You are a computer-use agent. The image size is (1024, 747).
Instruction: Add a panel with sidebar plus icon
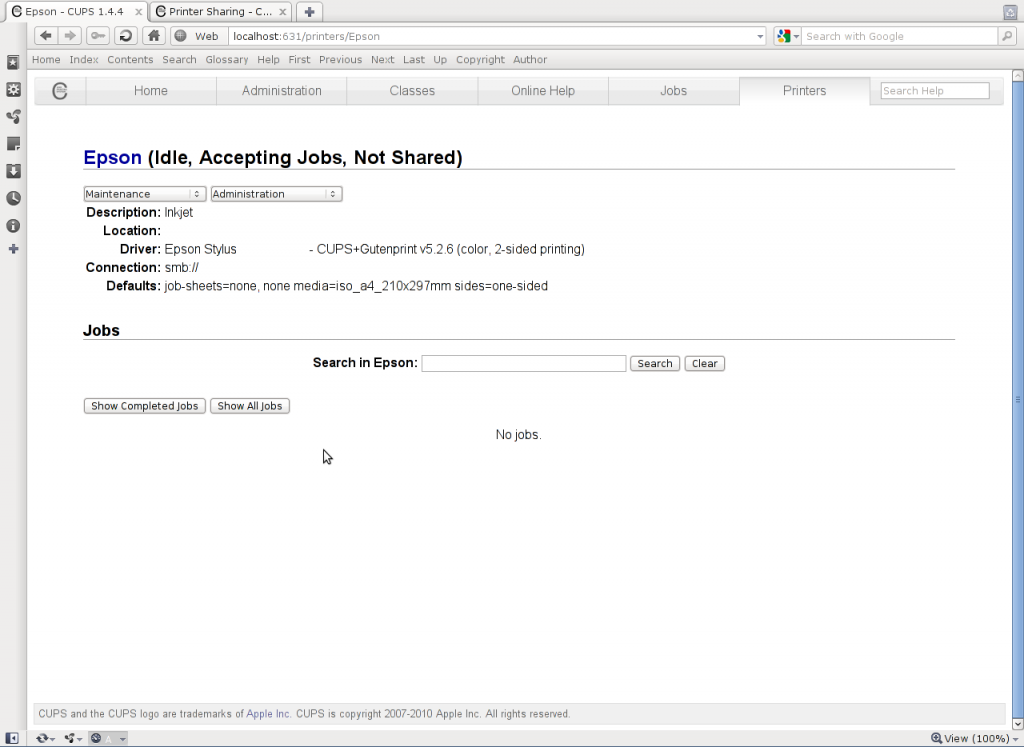(13, 249)
